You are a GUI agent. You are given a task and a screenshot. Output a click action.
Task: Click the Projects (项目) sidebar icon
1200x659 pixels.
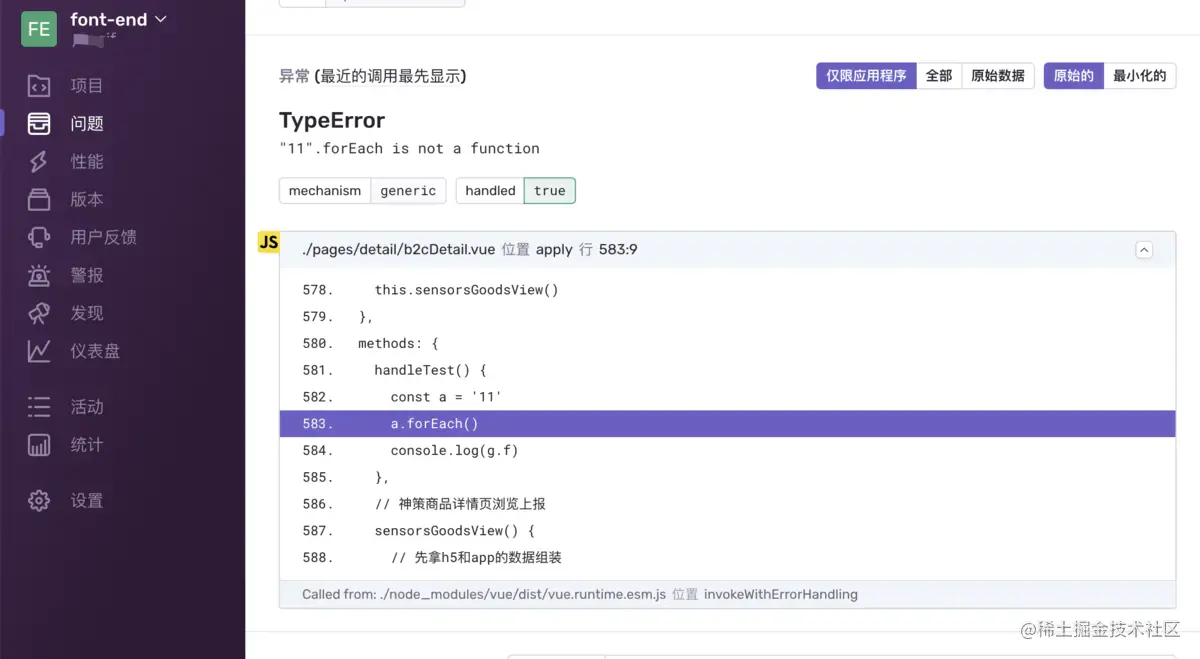(39, 86)
